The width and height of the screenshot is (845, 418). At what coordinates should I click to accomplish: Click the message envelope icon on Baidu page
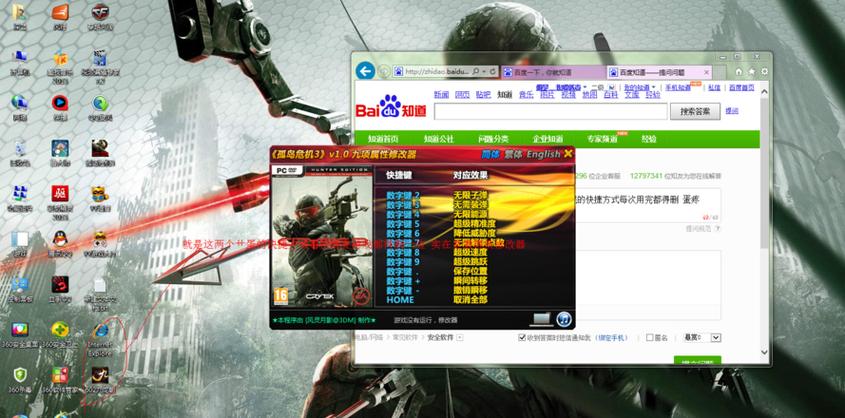tap(611, 87)
